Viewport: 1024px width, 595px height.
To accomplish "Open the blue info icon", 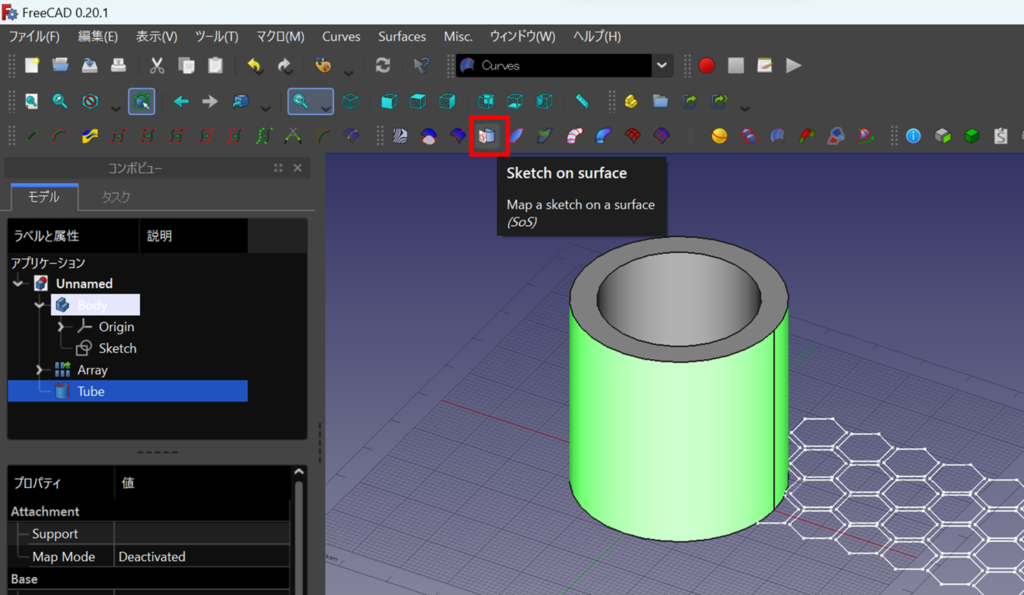I will pos(914,136).
